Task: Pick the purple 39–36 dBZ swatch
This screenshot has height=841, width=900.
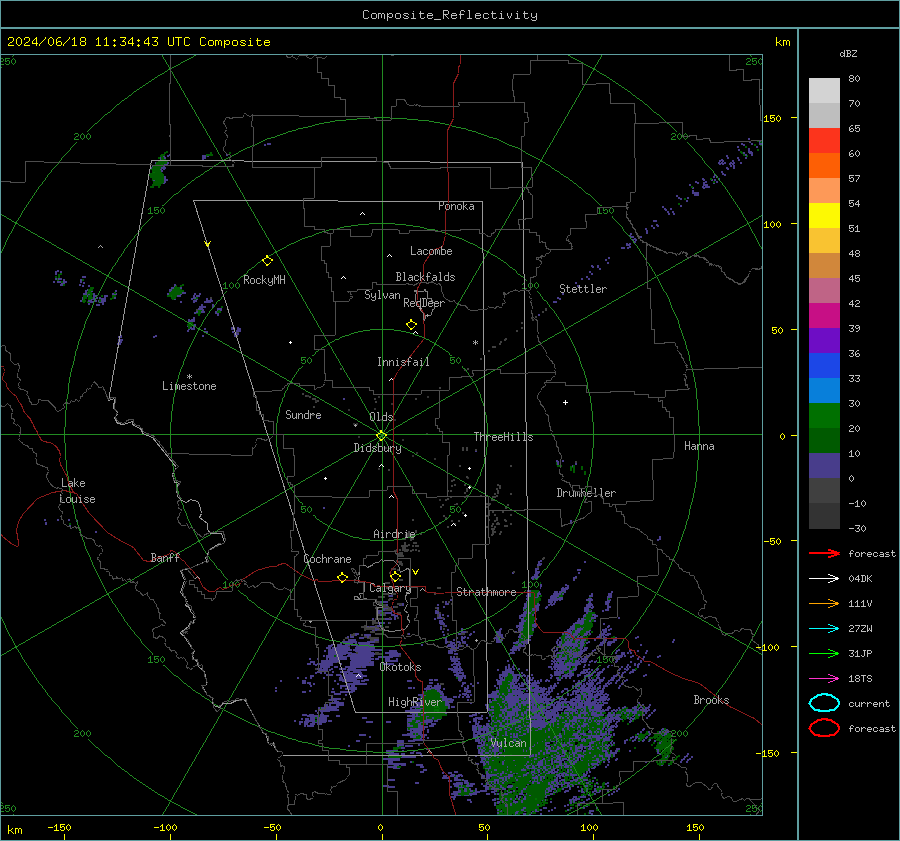Action: (824, 340)
